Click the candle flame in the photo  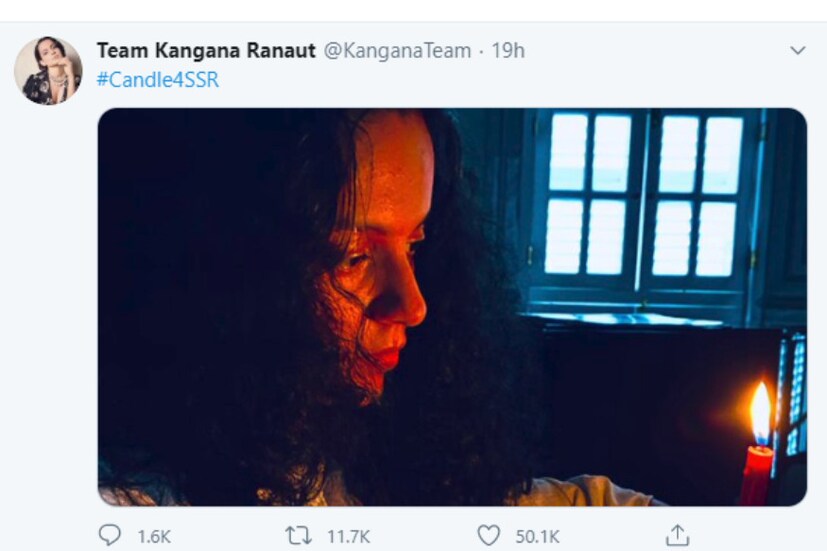761,412
